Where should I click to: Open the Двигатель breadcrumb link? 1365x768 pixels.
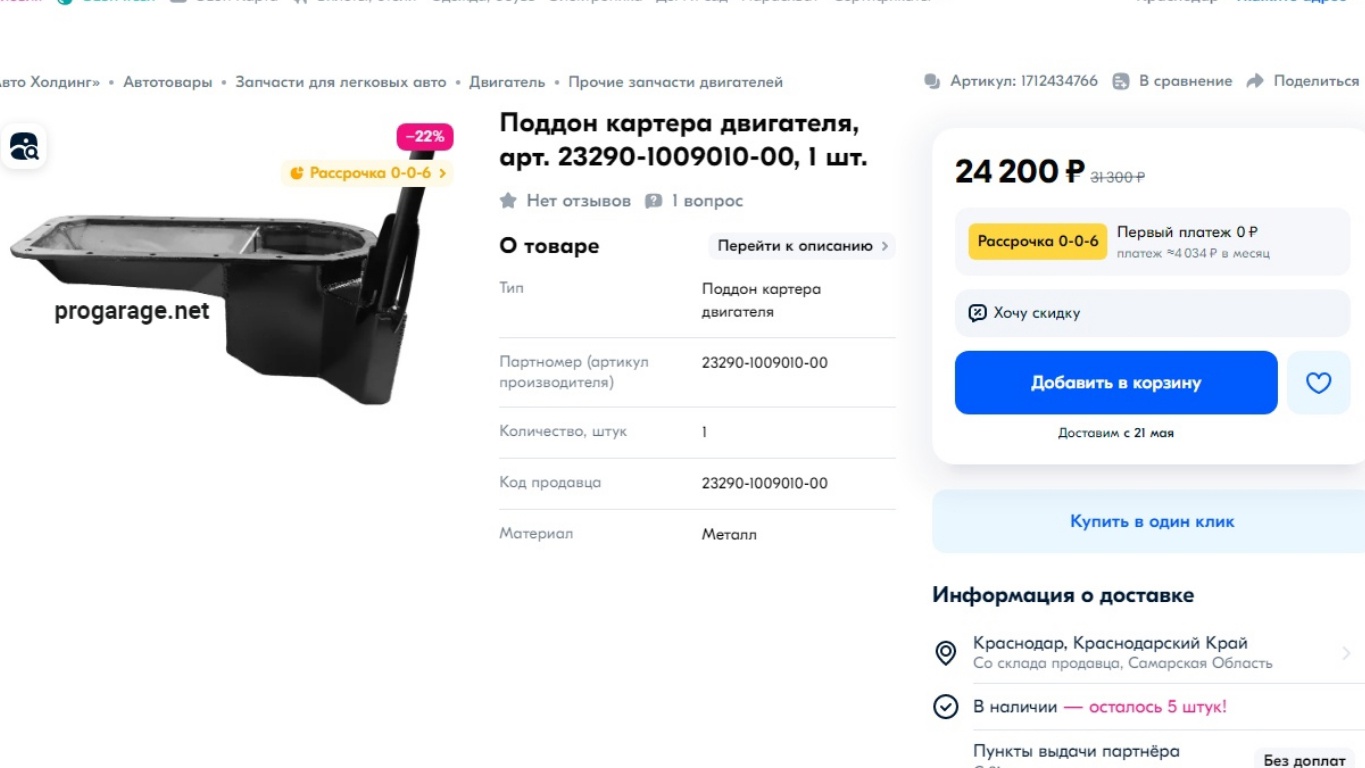506,82
